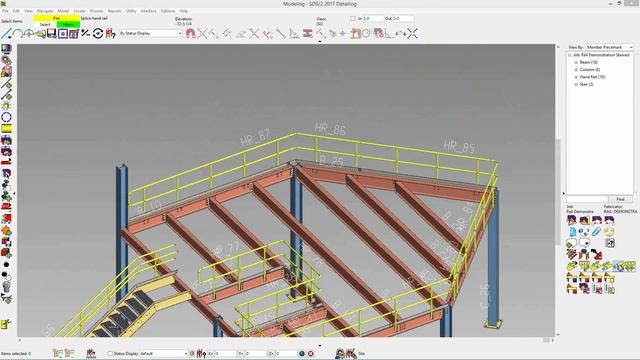Click the paperclip icon in right panel
Viewport: 640px width, 360px height.
coord(597,232)
